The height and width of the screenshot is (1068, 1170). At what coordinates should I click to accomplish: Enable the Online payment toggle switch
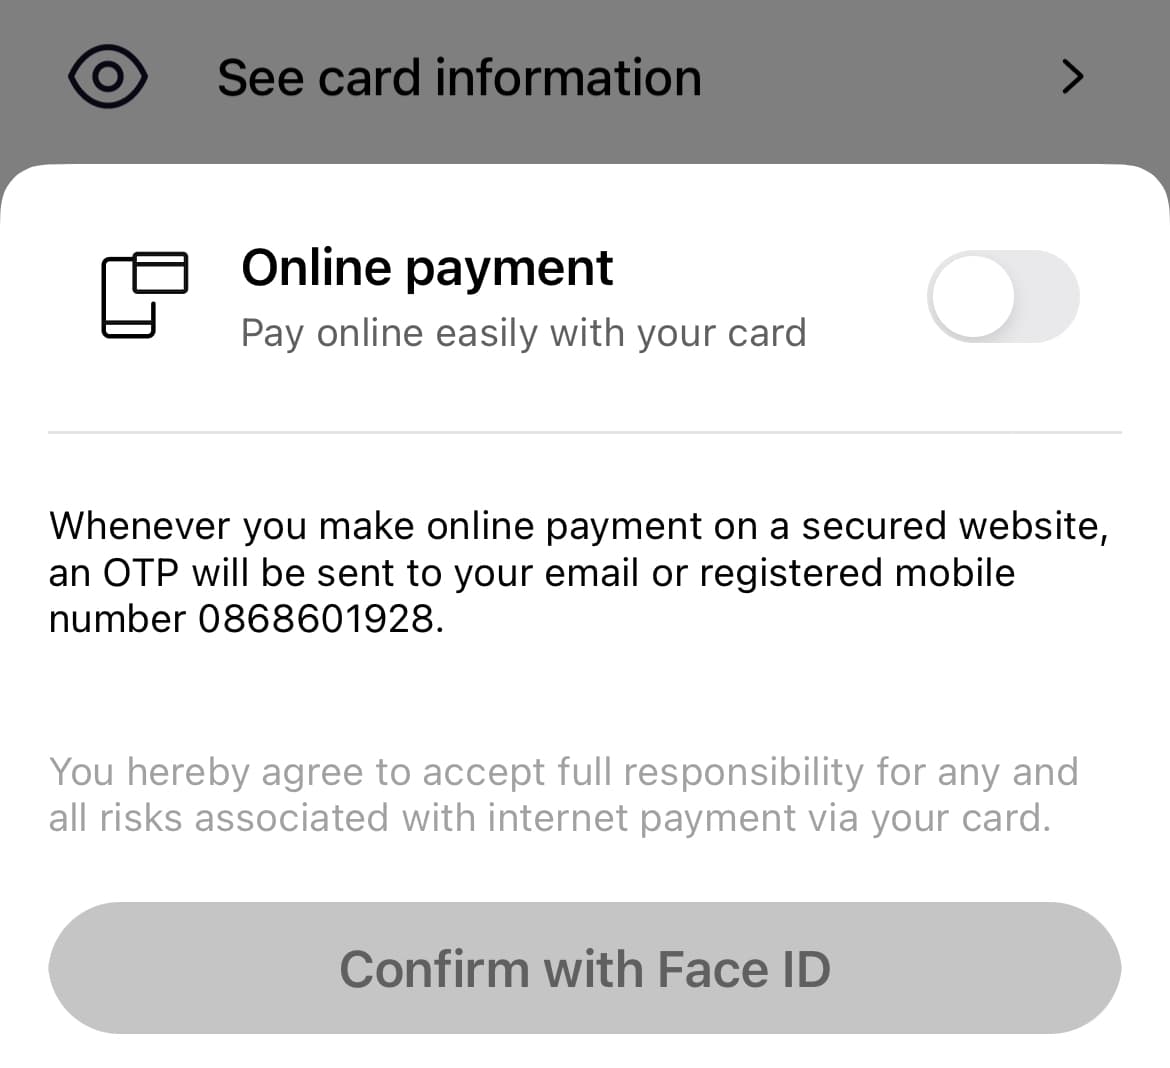pos(1003,297)
